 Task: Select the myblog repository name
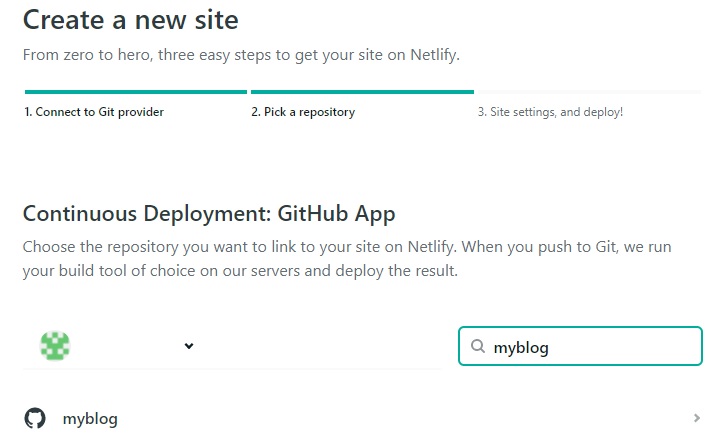90,419
